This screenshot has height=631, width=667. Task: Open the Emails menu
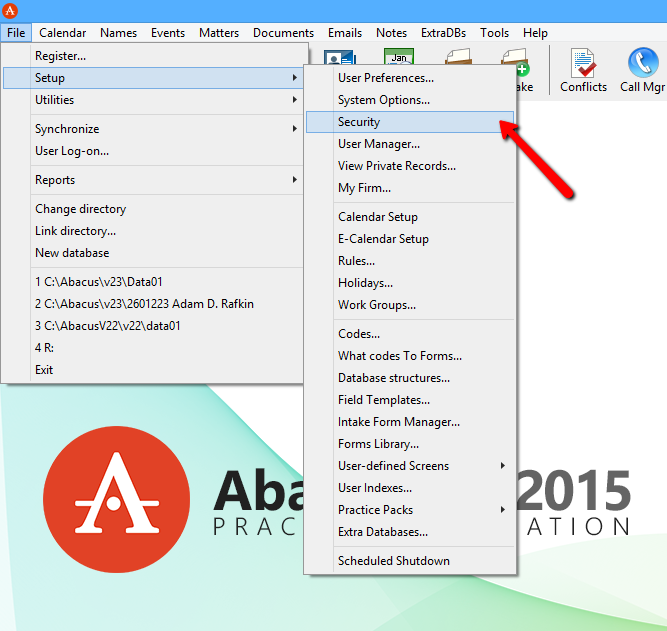click(x=345, y=33)
